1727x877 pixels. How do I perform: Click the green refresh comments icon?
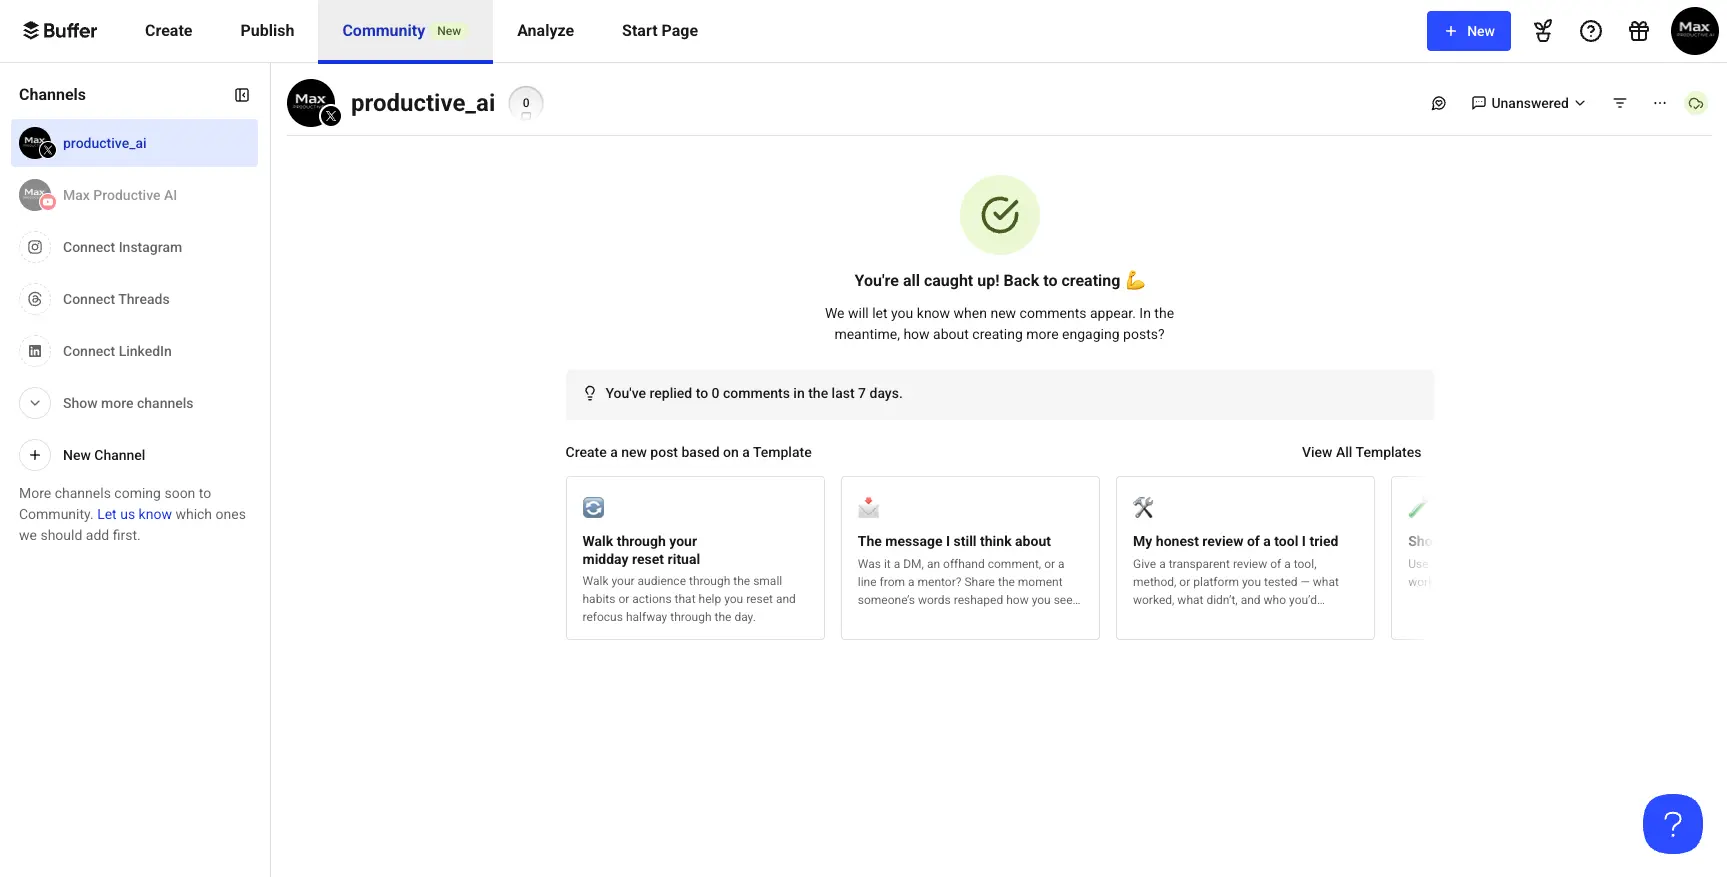(x=1696, y=103)
